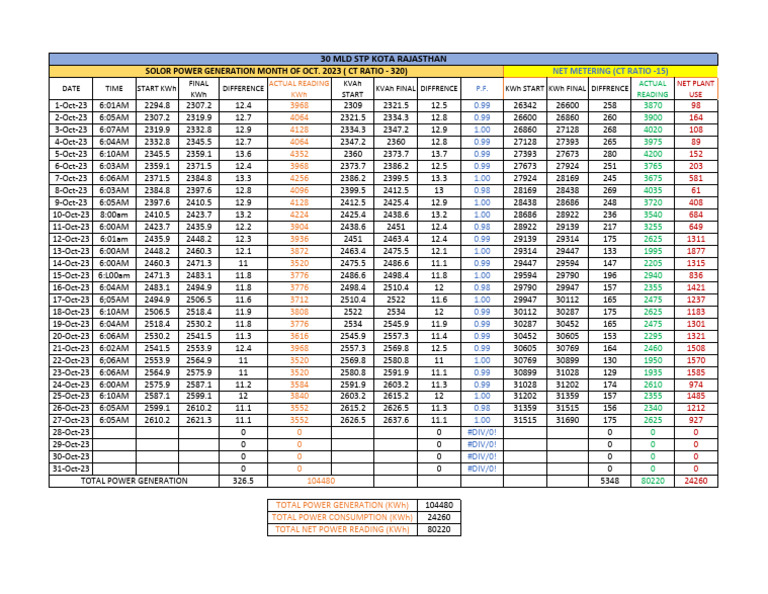Click the net plant use value '581'

[x=696, y=178]
